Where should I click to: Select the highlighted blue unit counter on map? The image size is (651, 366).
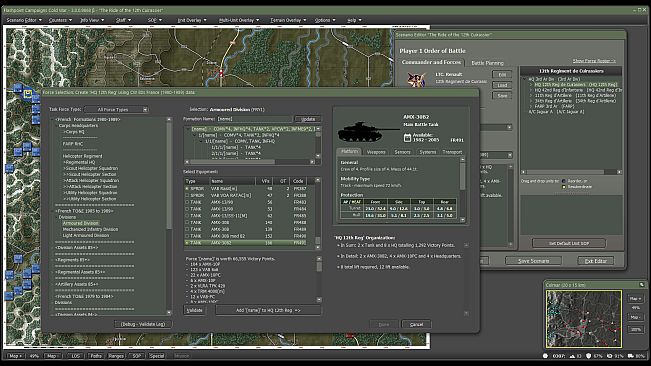(27, 93)
